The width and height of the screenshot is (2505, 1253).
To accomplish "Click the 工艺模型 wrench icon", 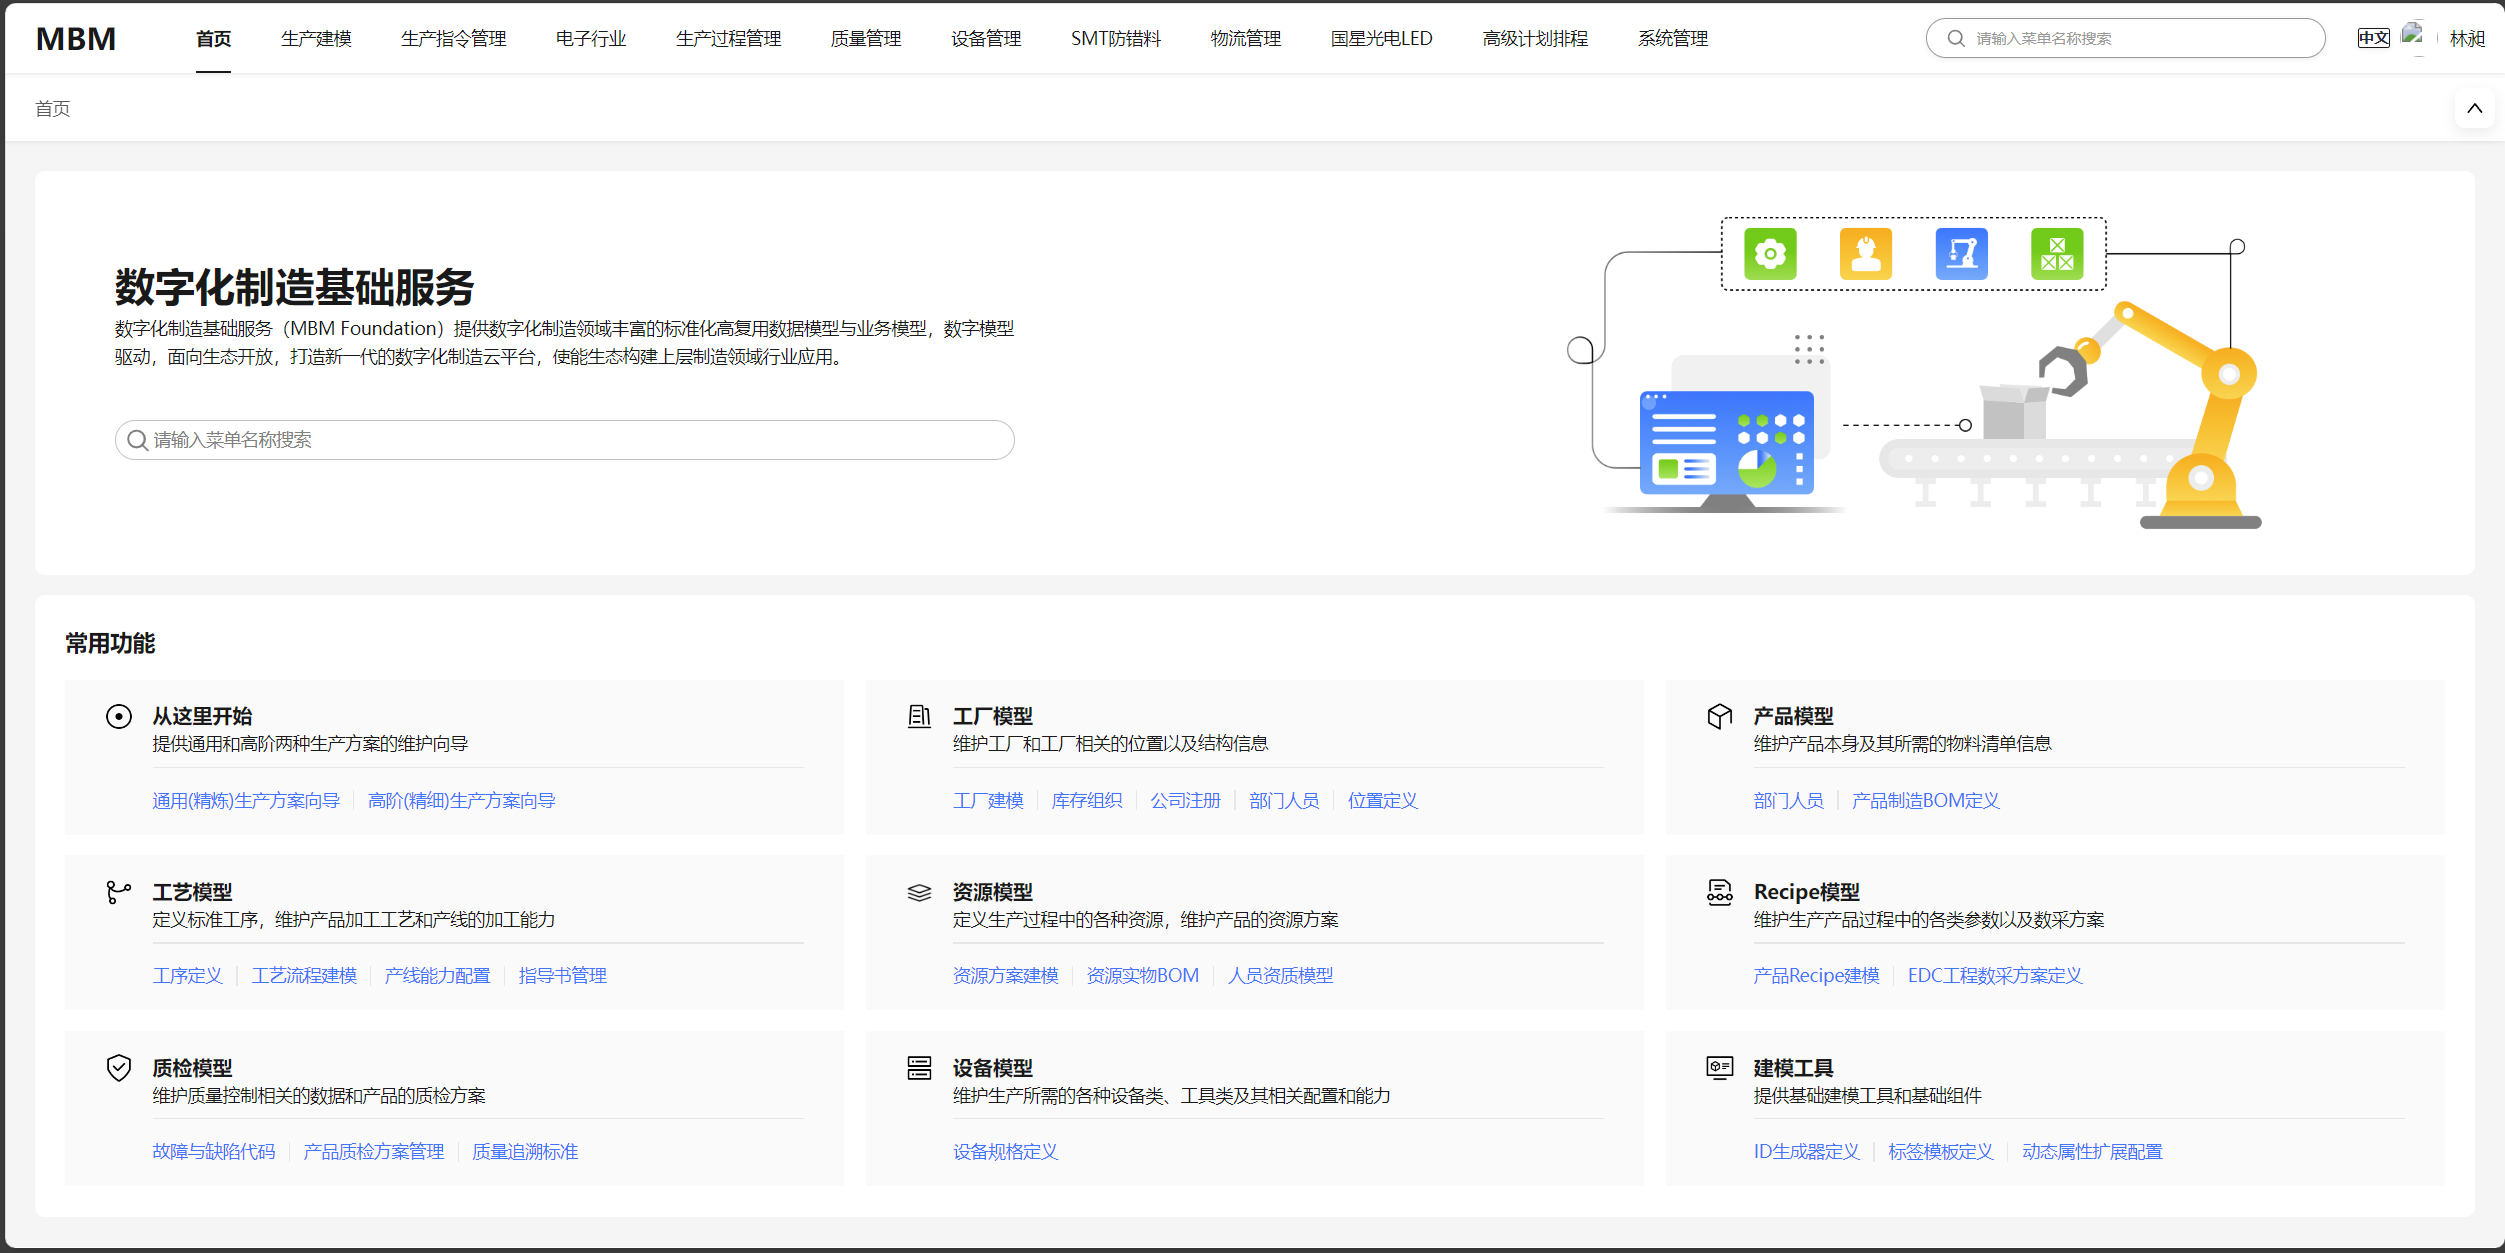I will [119, 892].
